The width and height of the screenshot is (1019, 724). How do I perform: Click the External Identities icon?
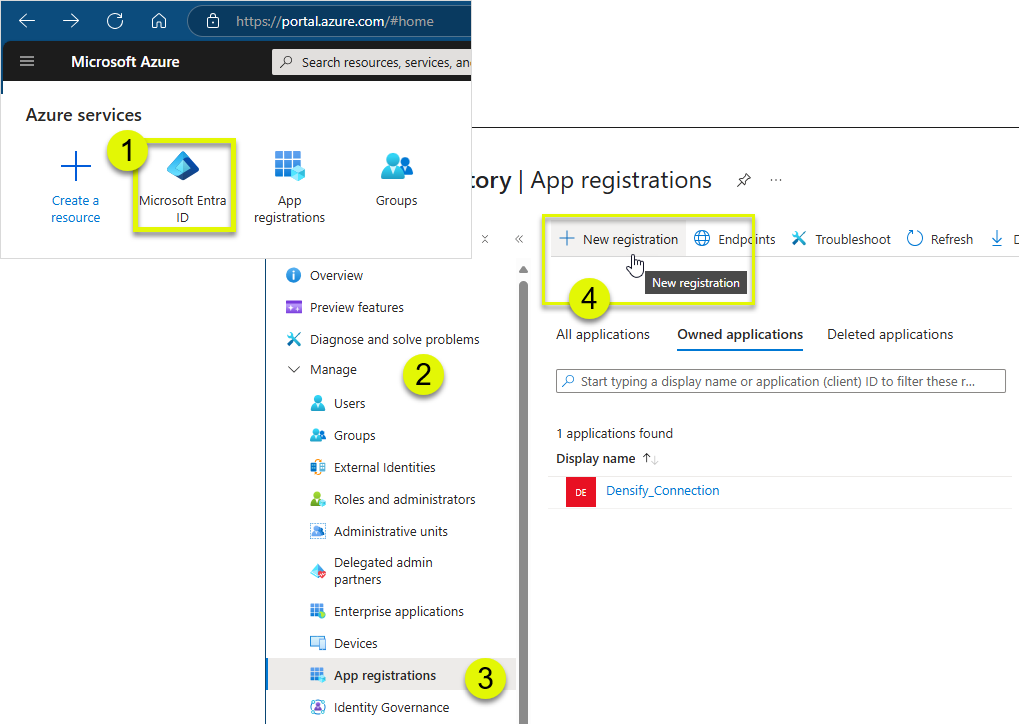click(x=318, y=467)
